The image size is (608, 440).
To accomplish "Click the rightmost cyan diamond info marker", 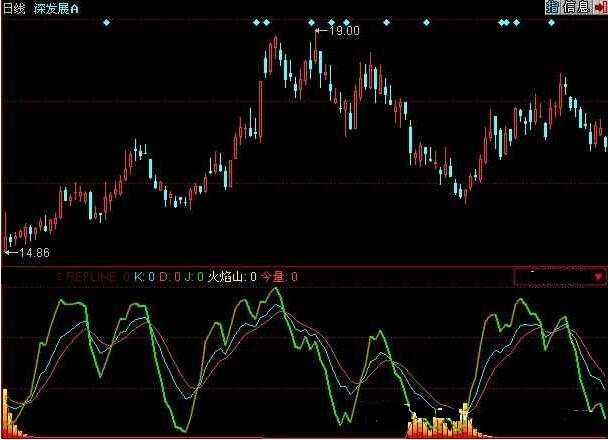I will [550, 21].
